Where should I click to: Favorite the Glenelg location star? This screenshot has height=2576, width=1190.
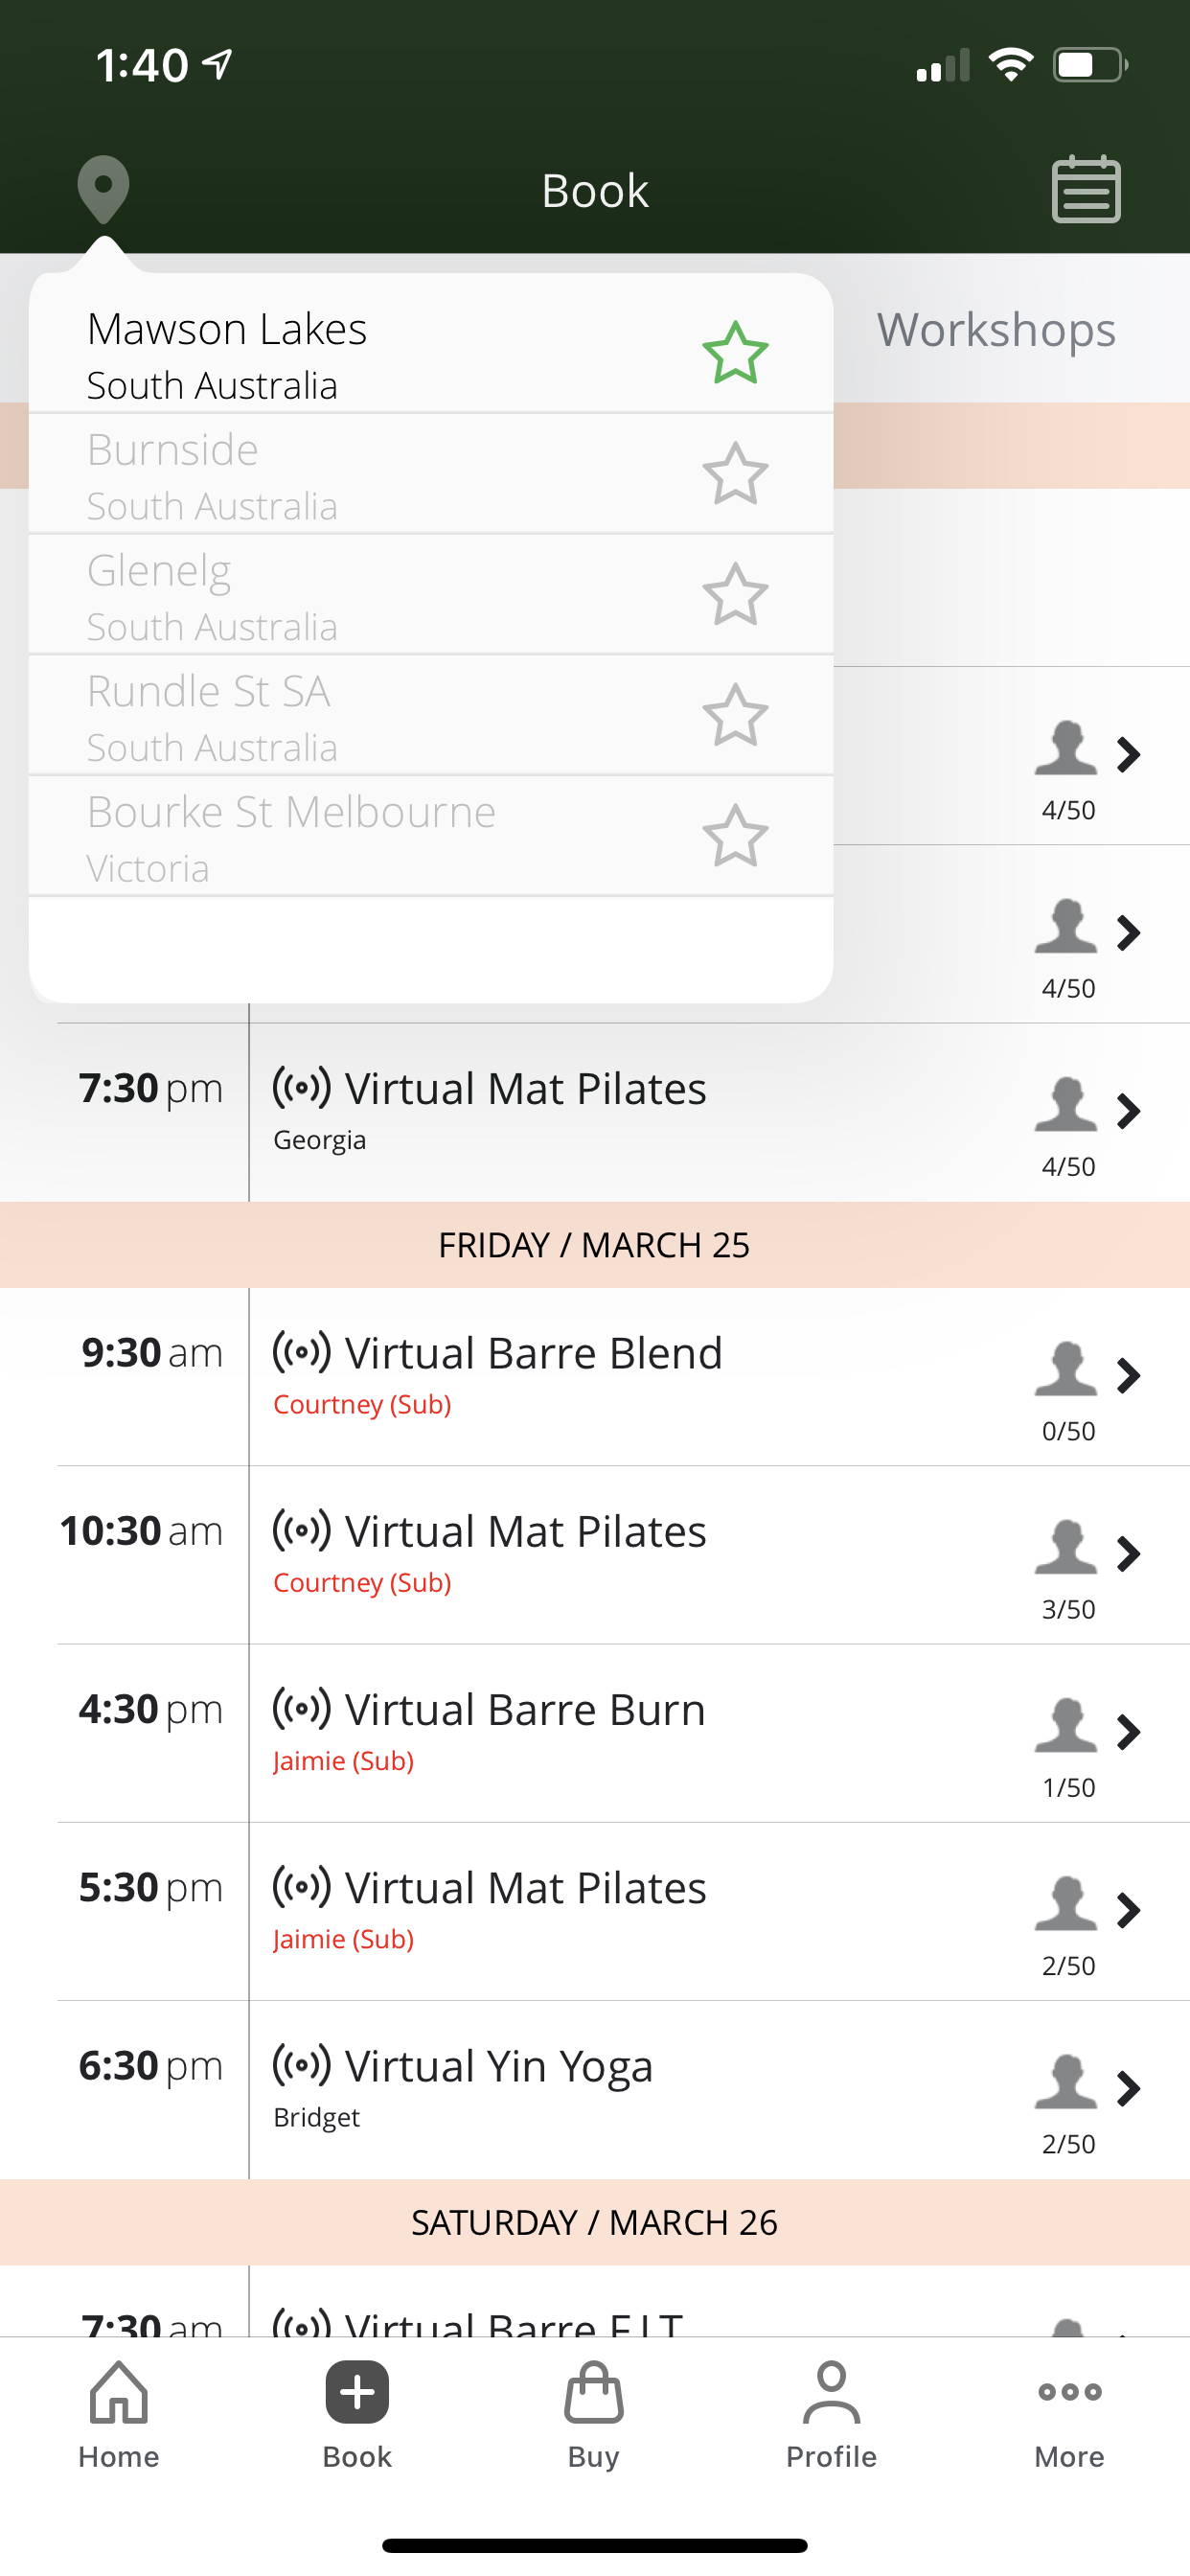point(735,594)
